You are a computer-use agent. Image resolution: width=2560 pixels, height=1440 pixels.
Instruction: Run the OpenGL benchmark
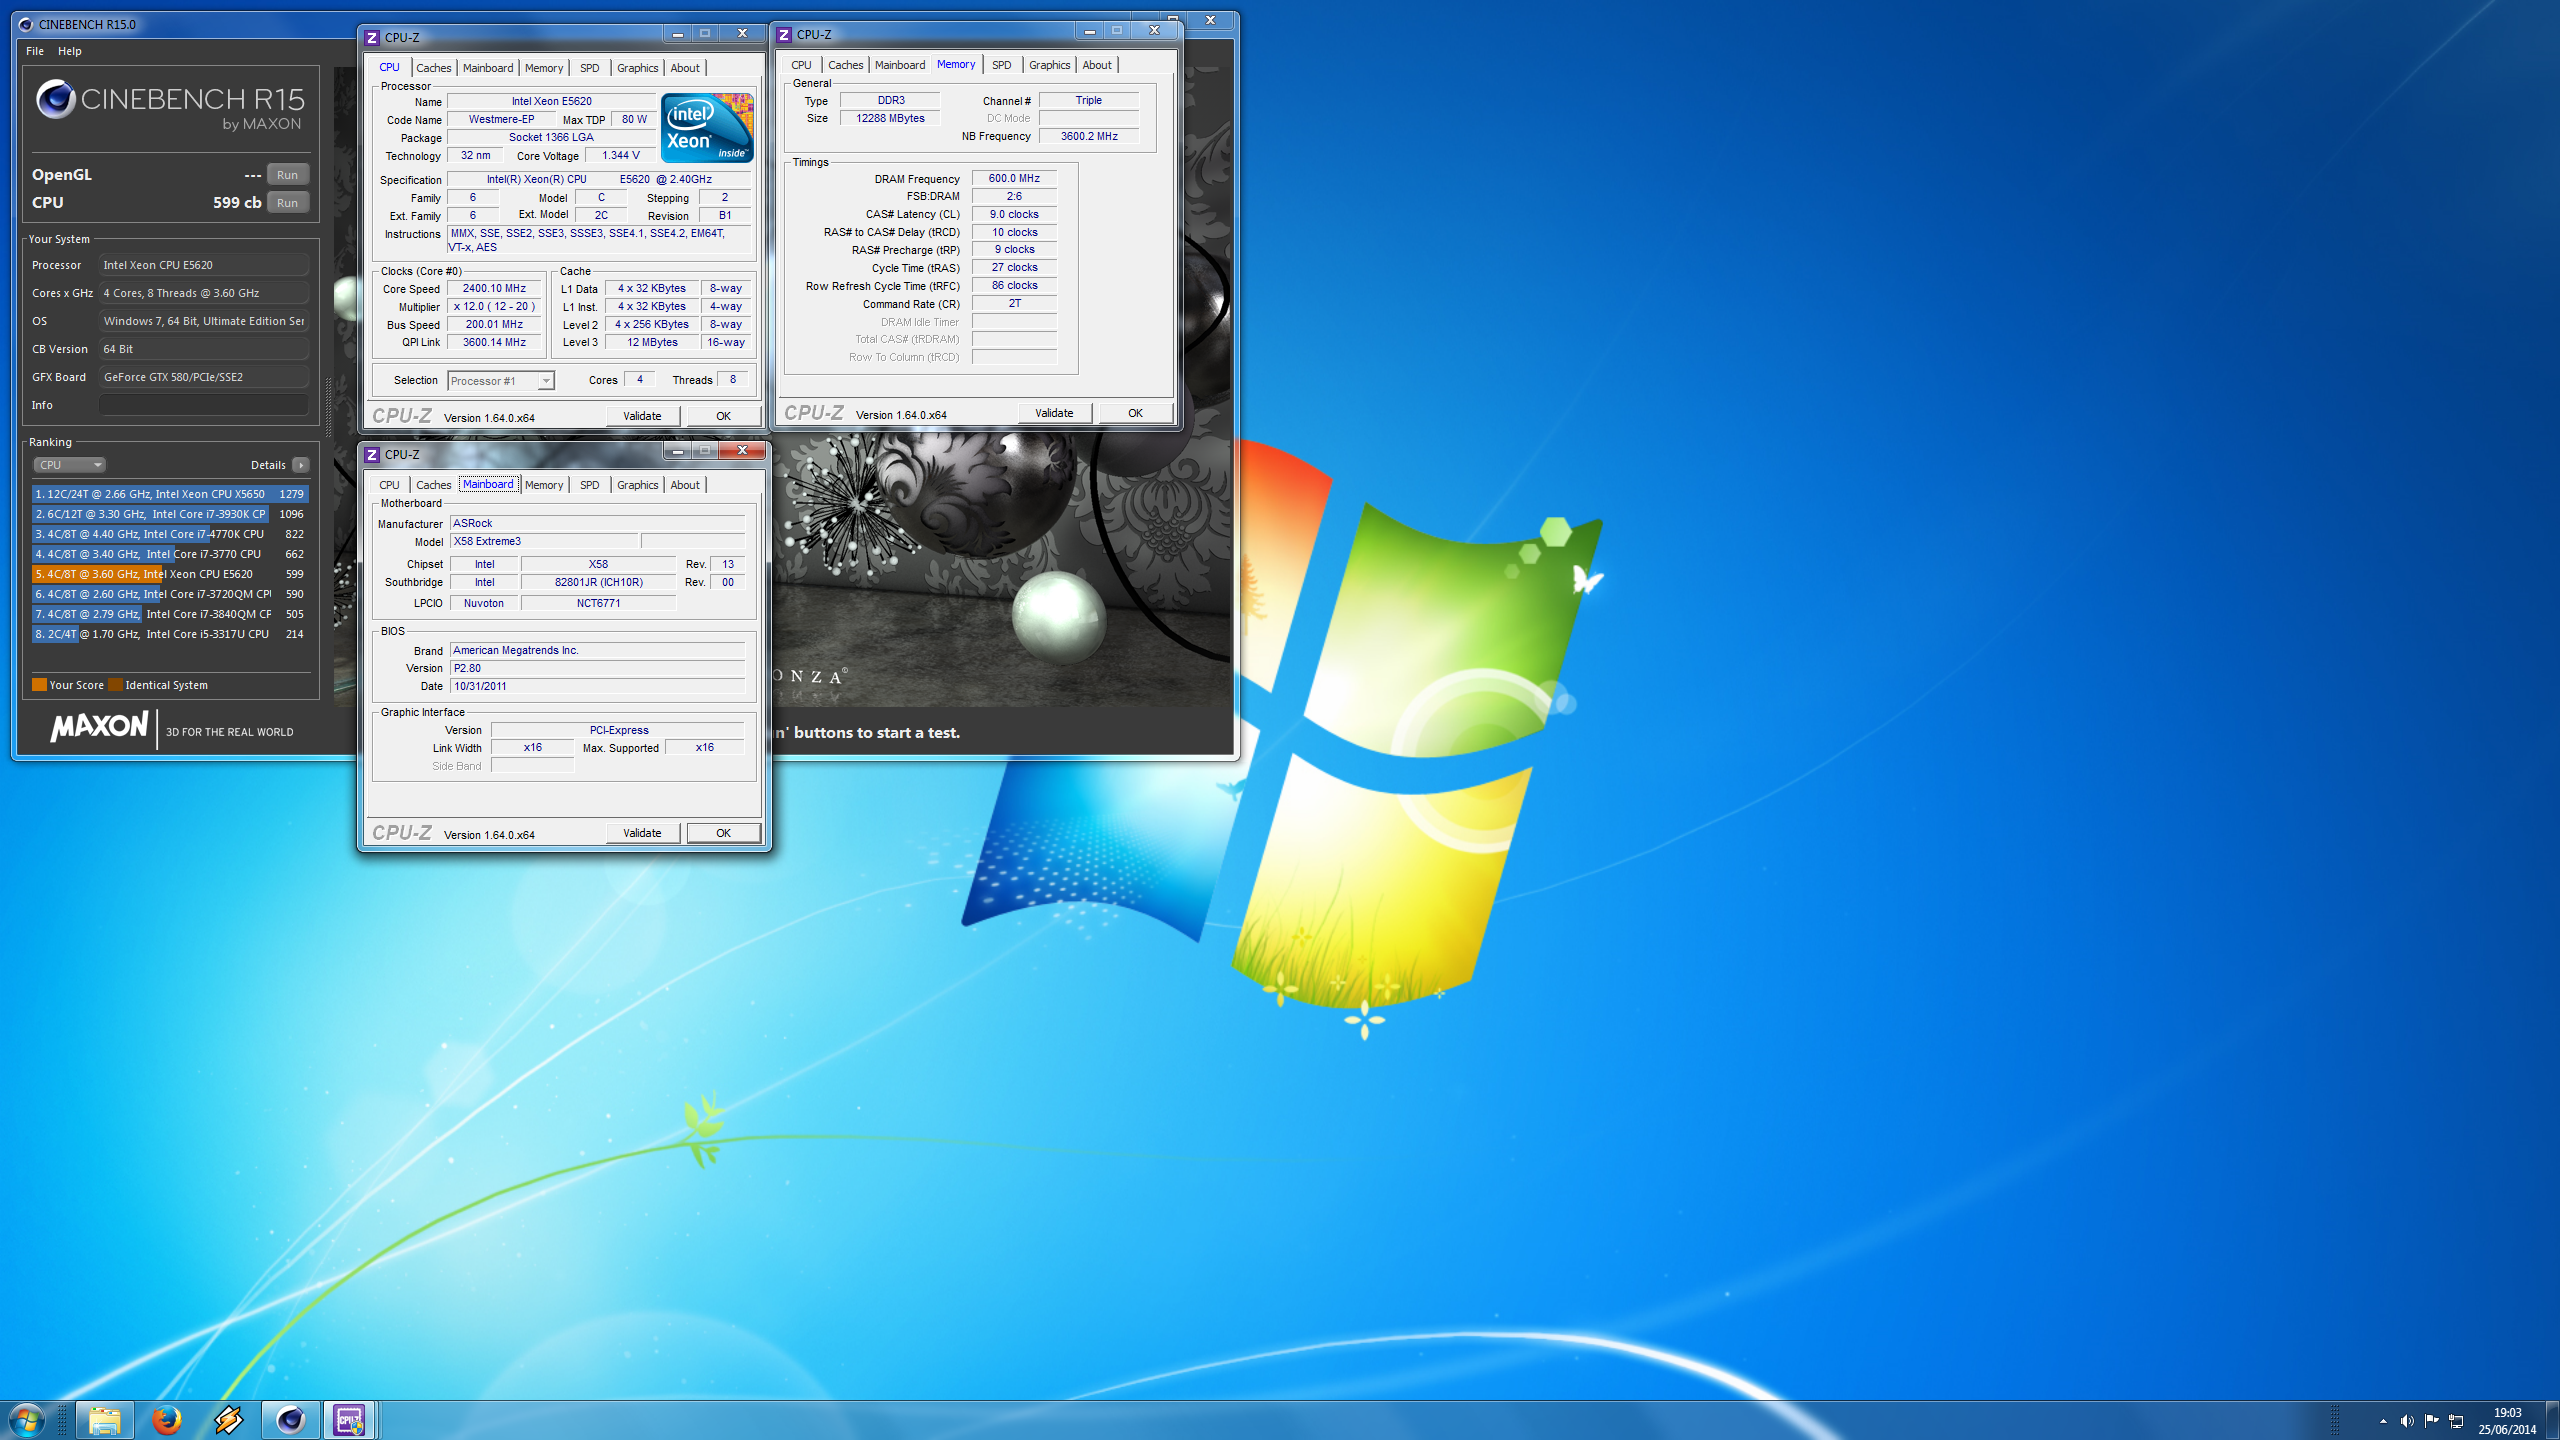[x=288, y=175]
